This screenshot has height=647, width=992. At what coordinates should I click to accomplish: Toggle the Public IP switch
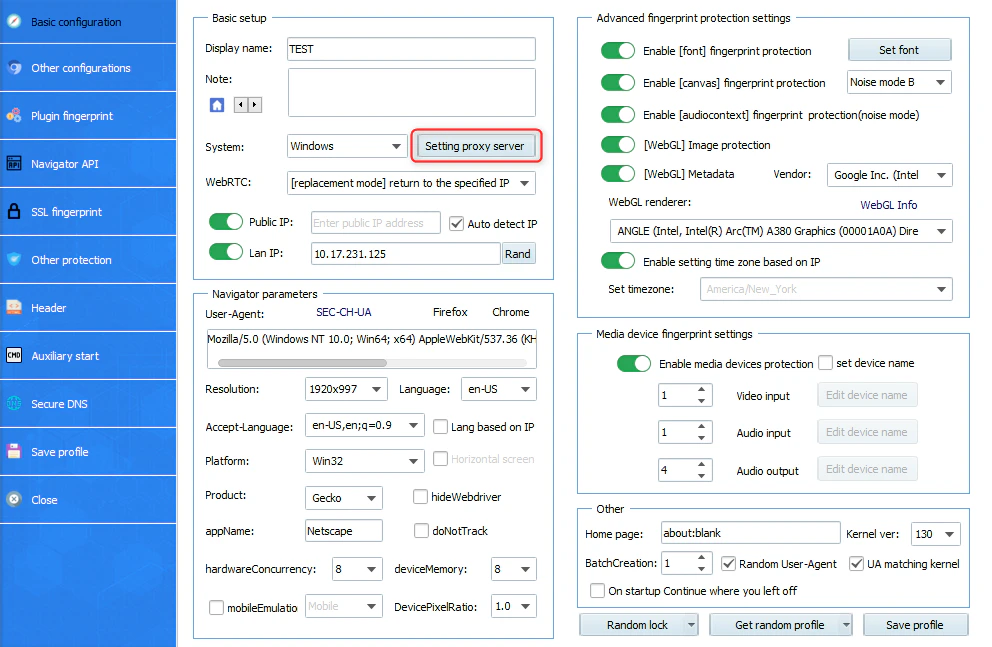click(x=226, y=222)
